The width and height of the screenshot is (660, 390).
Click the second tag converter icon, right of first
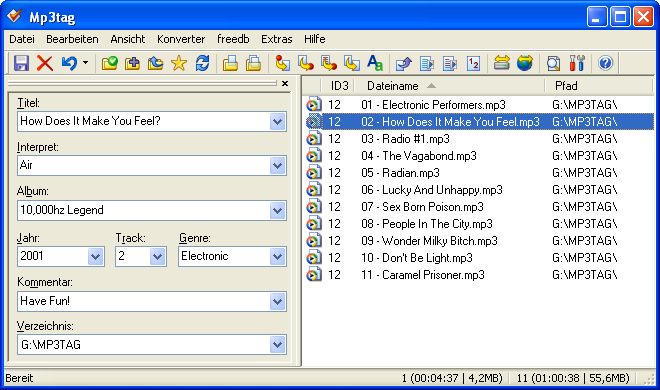point(306,64)
